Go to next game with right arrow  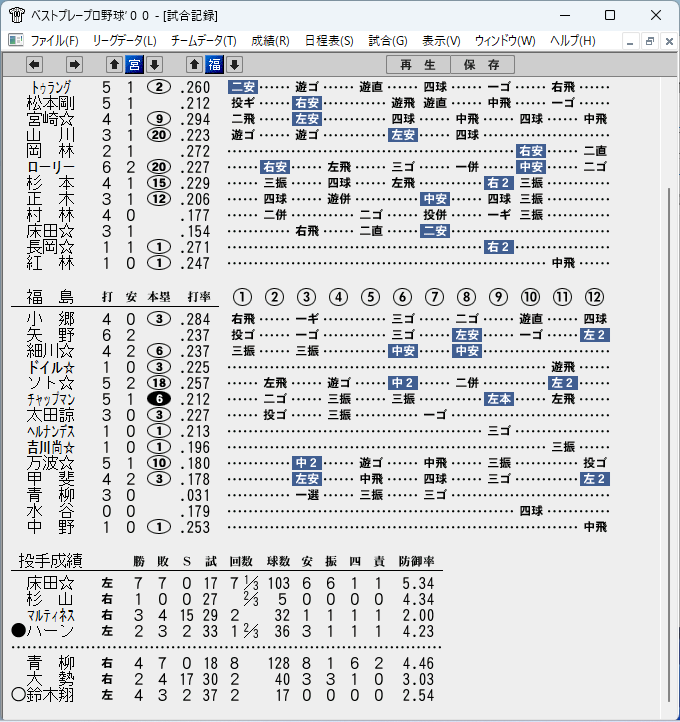(74, 65)
